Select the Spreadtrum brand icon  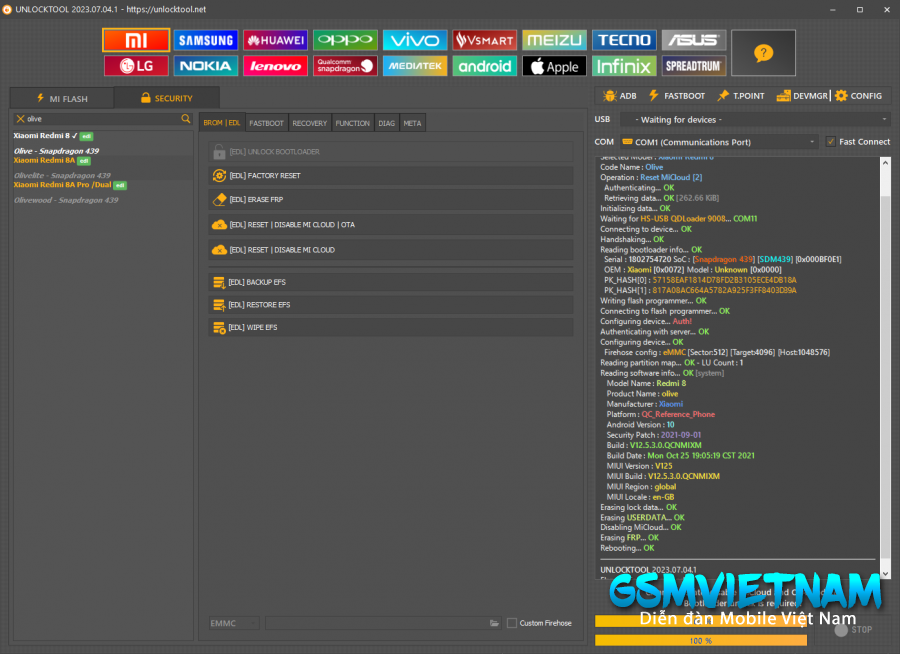694,66
